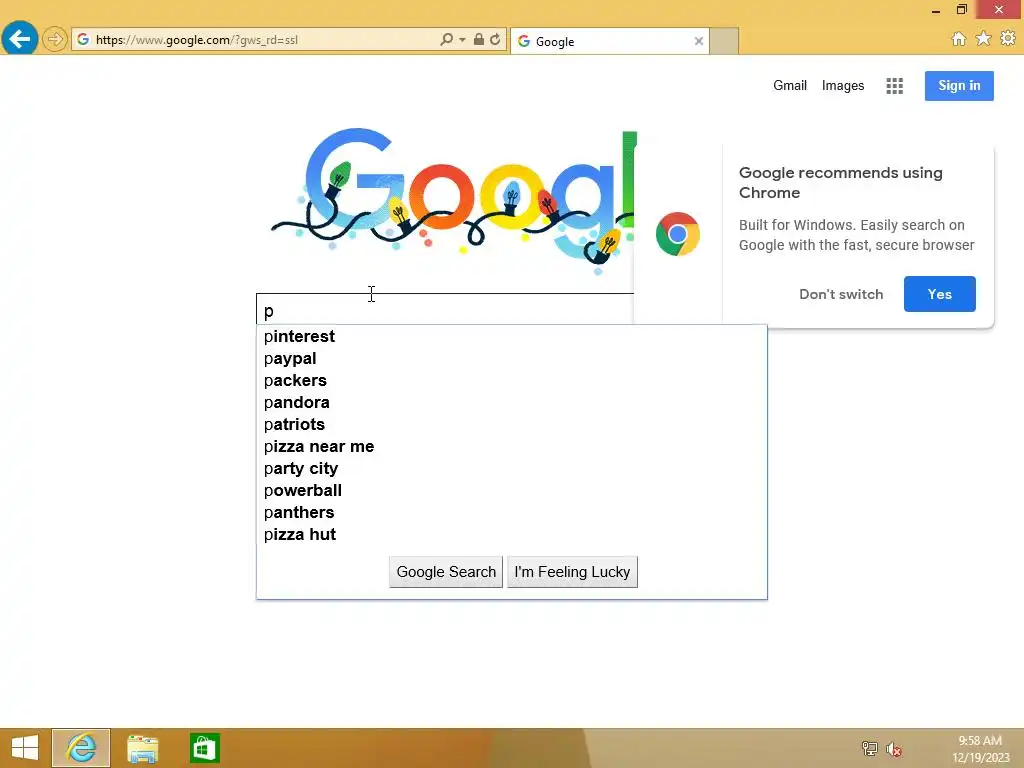Viewport: 1024px width, 768px height.
Task: Refresh the page with the reload icon
Action: point(495,39)
